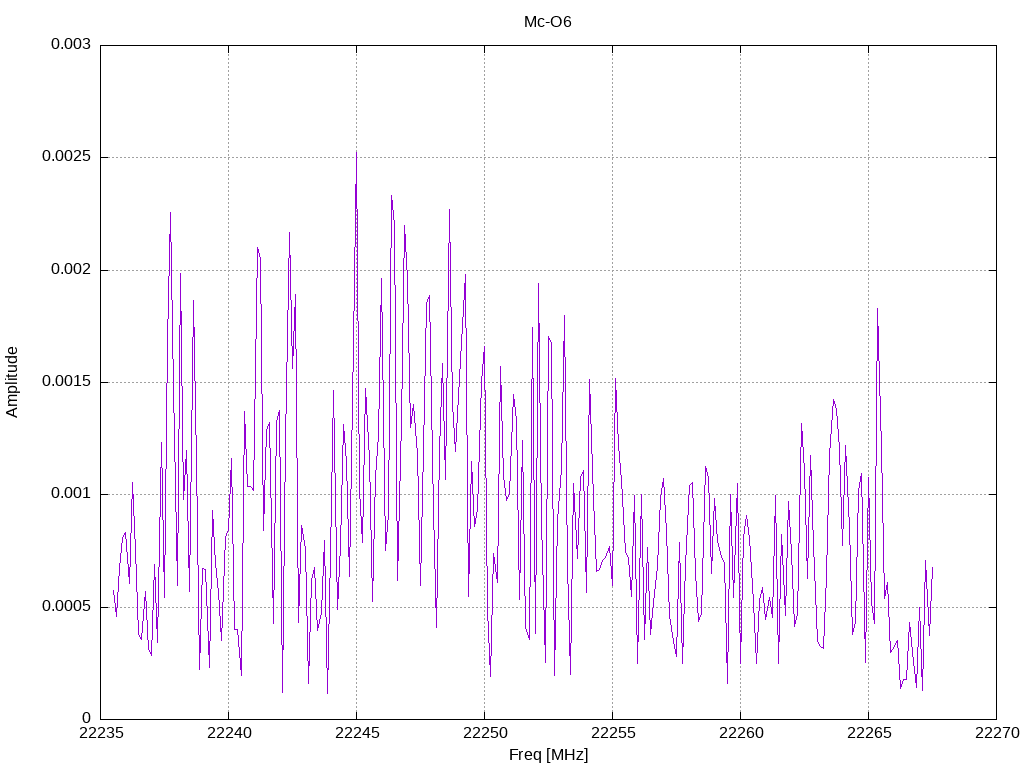Viewport: 1024px width, 768px height.
Task: Click the tall peak near 22265 MHz
Action: click(x=877, y=310)
